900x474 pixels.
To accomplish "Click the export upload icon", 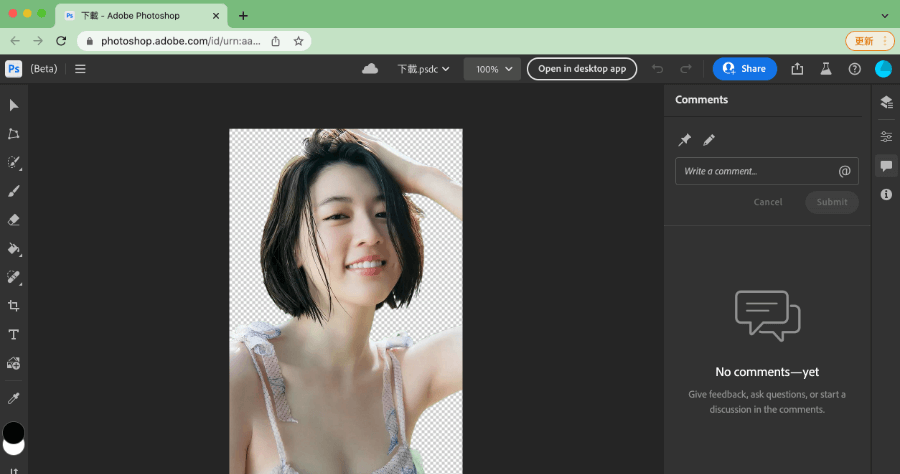I will pos(797,69).
